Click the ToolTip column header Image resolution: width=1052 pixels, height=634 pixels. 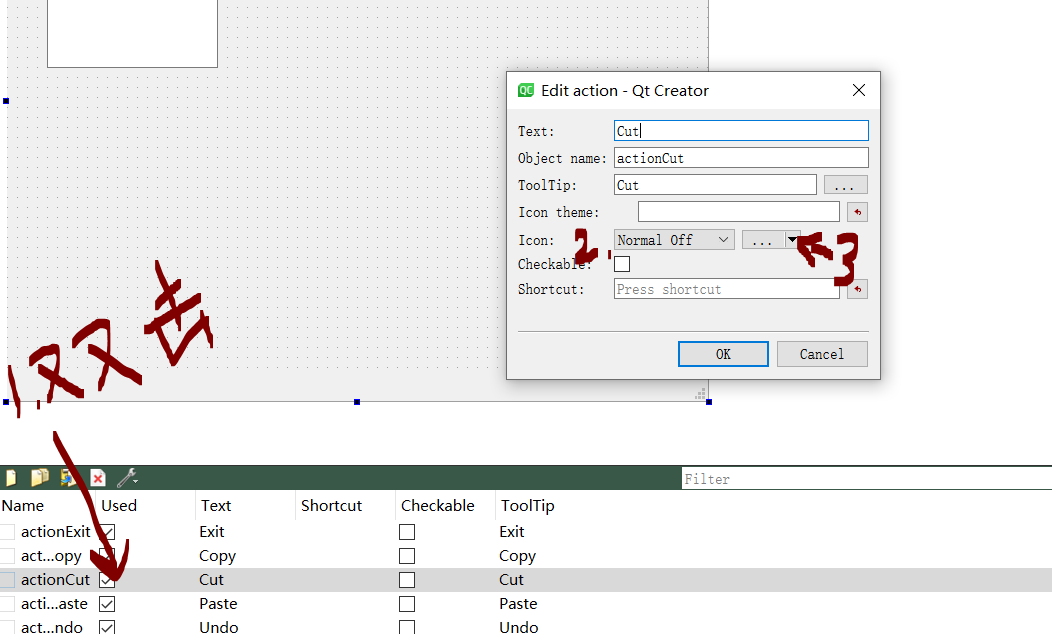pyautogui.click(x=528, y=506)
